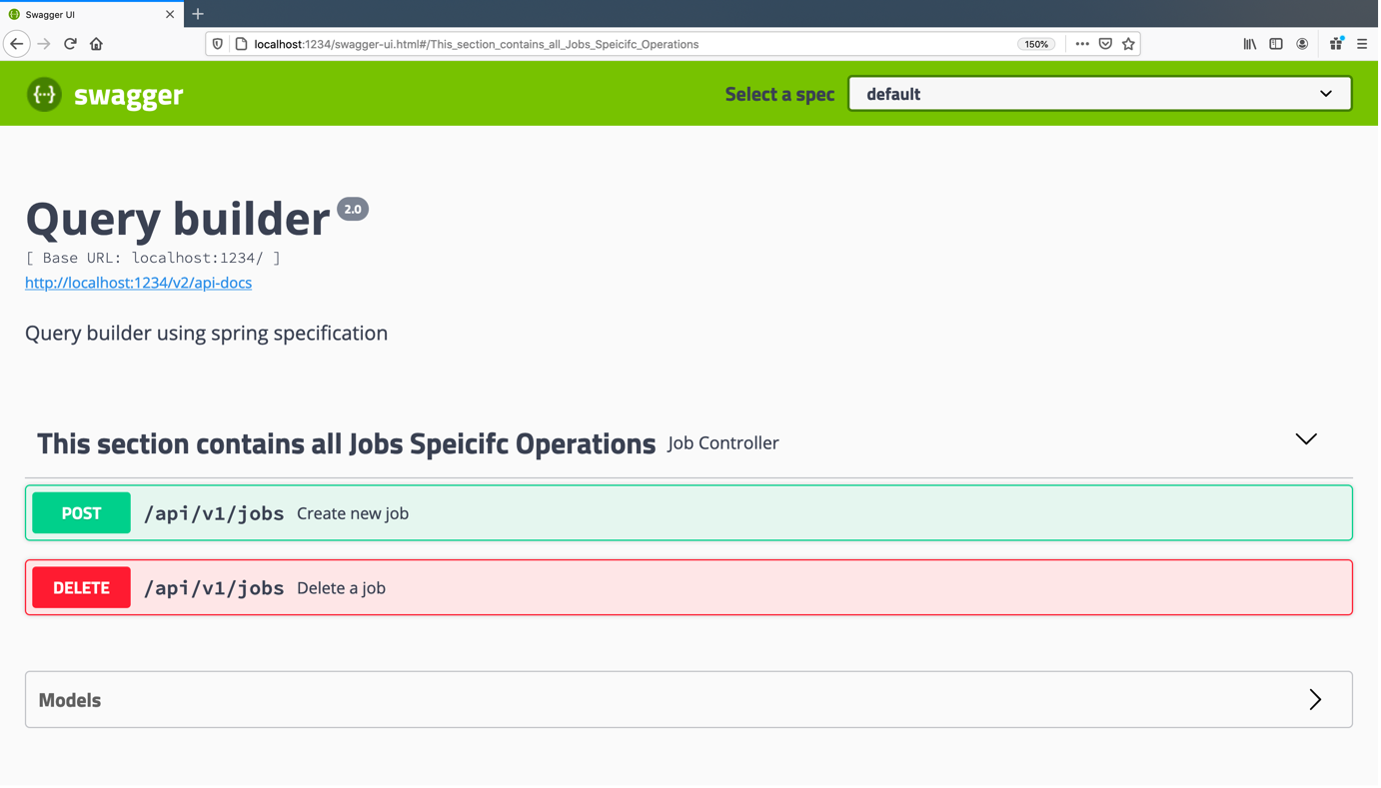1381x788 pixels.
Task: Close the Swagger UI tab
Action: coord(169,14)
